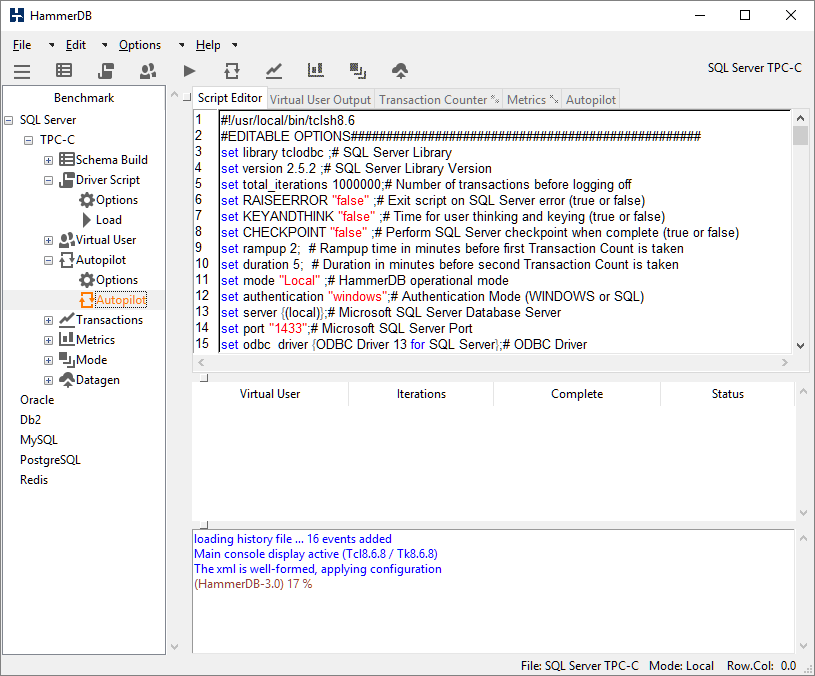
Task: Select the Script Editor tab
Action: point(230,98)
